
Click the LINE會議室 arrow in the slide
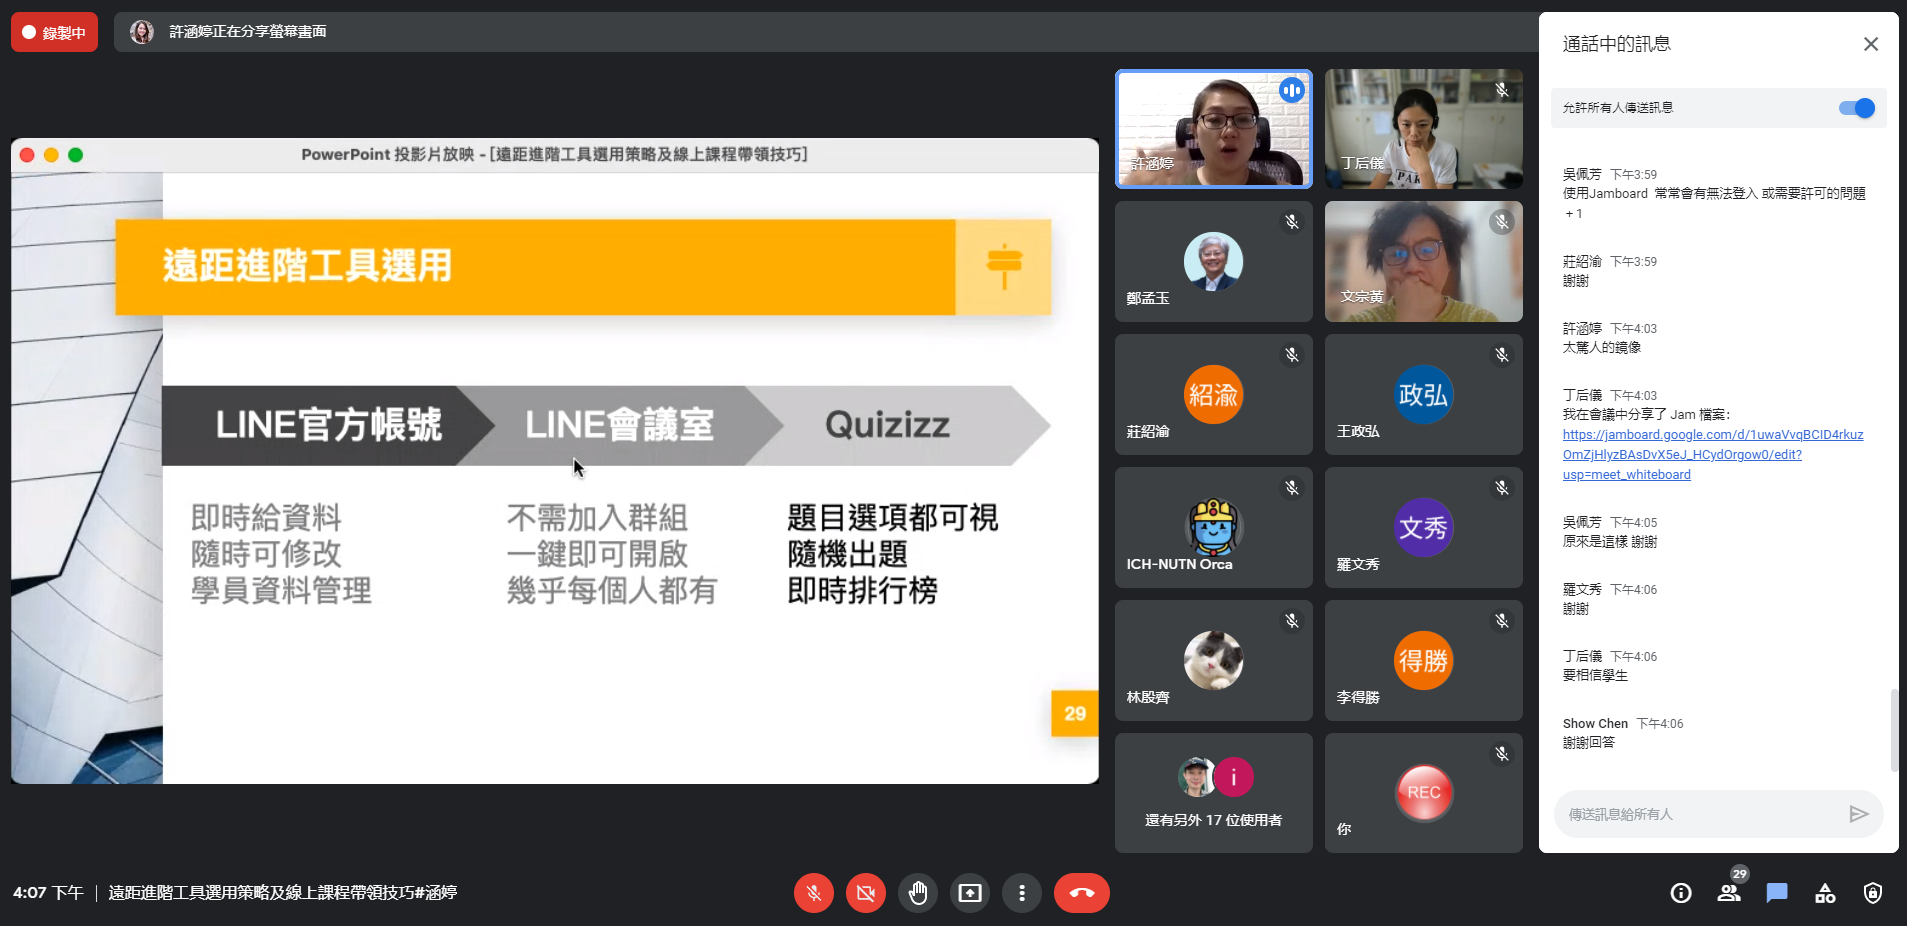620,425
